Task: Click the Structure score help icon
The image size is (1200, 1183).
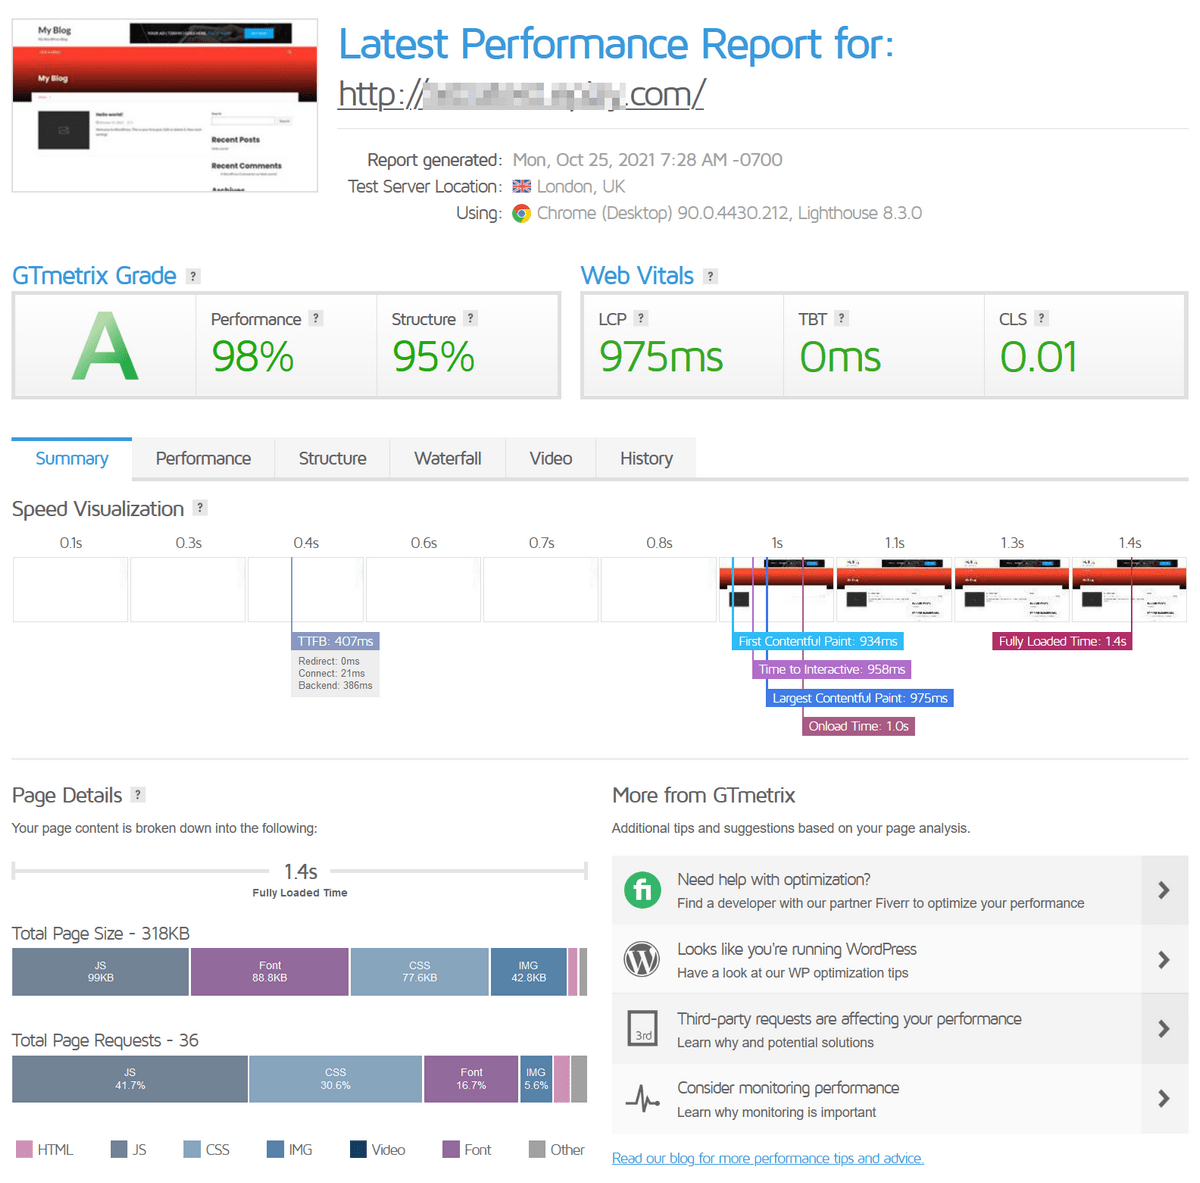Action: (471, 318)
